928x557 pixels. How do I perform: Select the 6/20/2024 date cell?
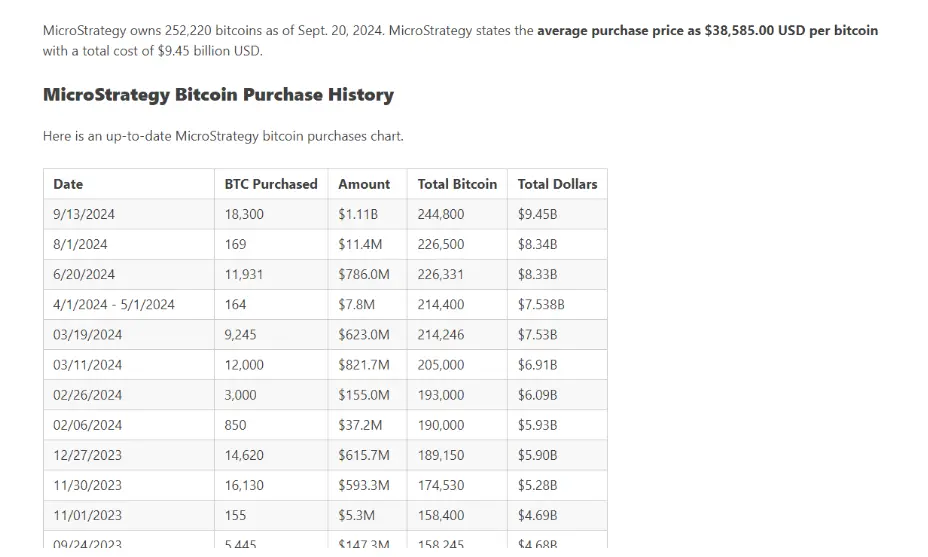pyautogui.click(x=84, y=274)
